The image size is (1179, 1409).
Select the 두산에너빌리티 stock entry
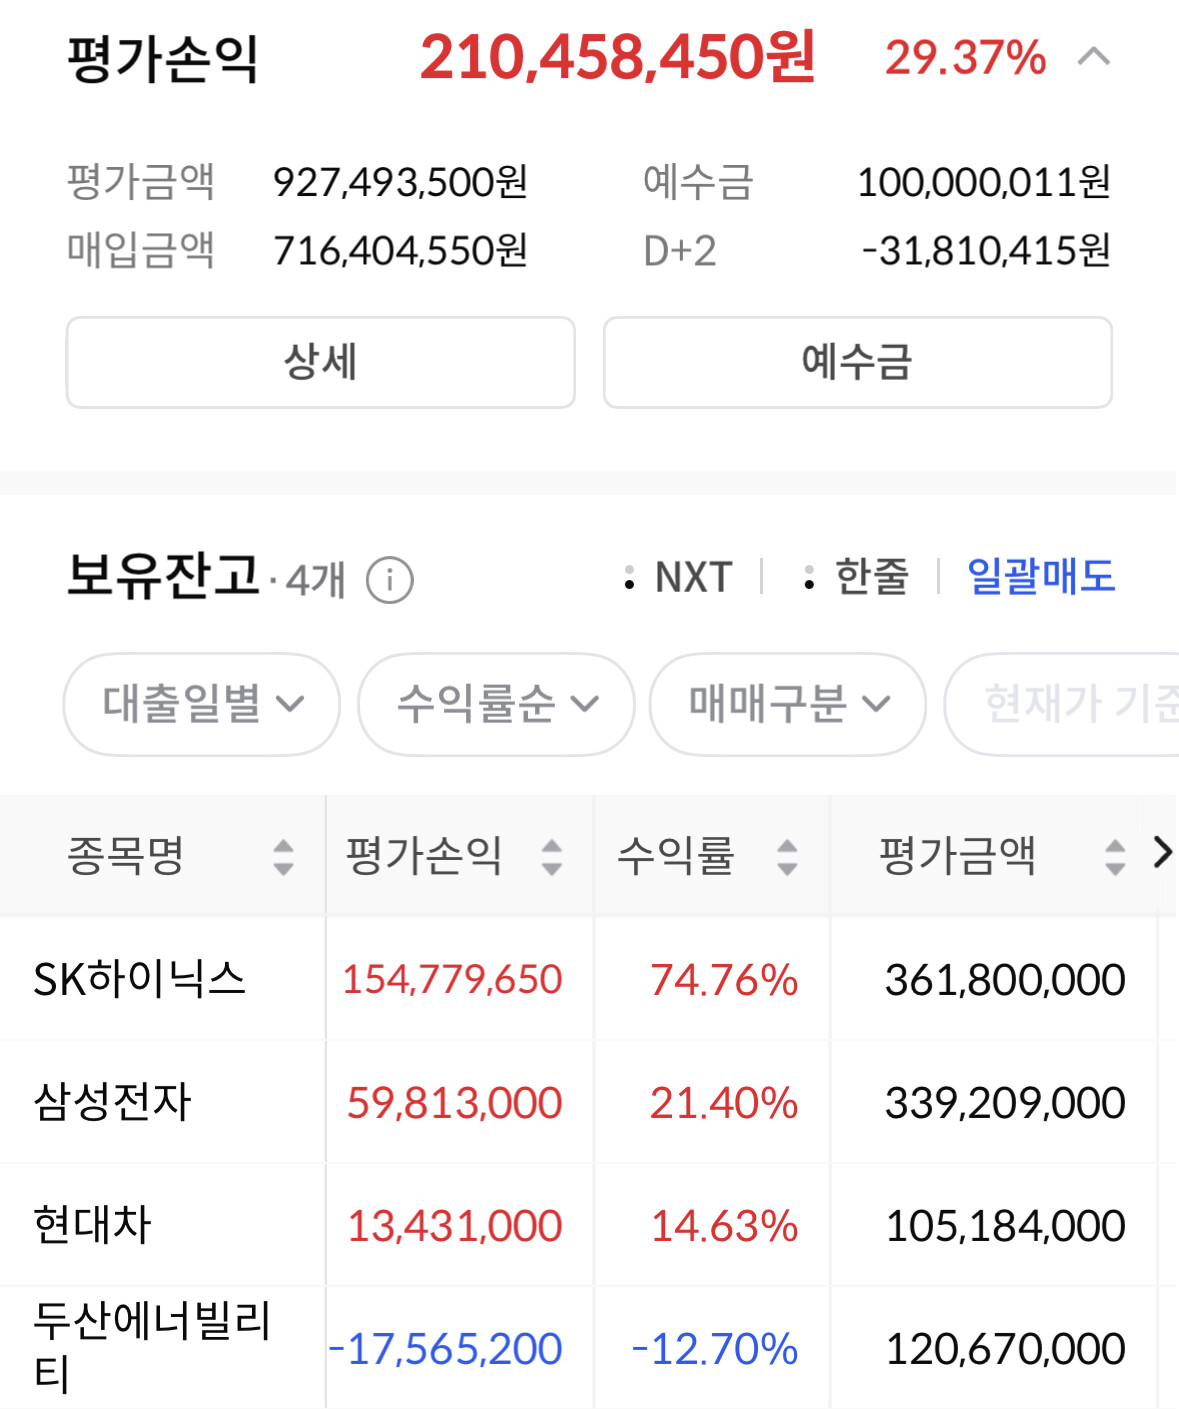point(152,1346)
